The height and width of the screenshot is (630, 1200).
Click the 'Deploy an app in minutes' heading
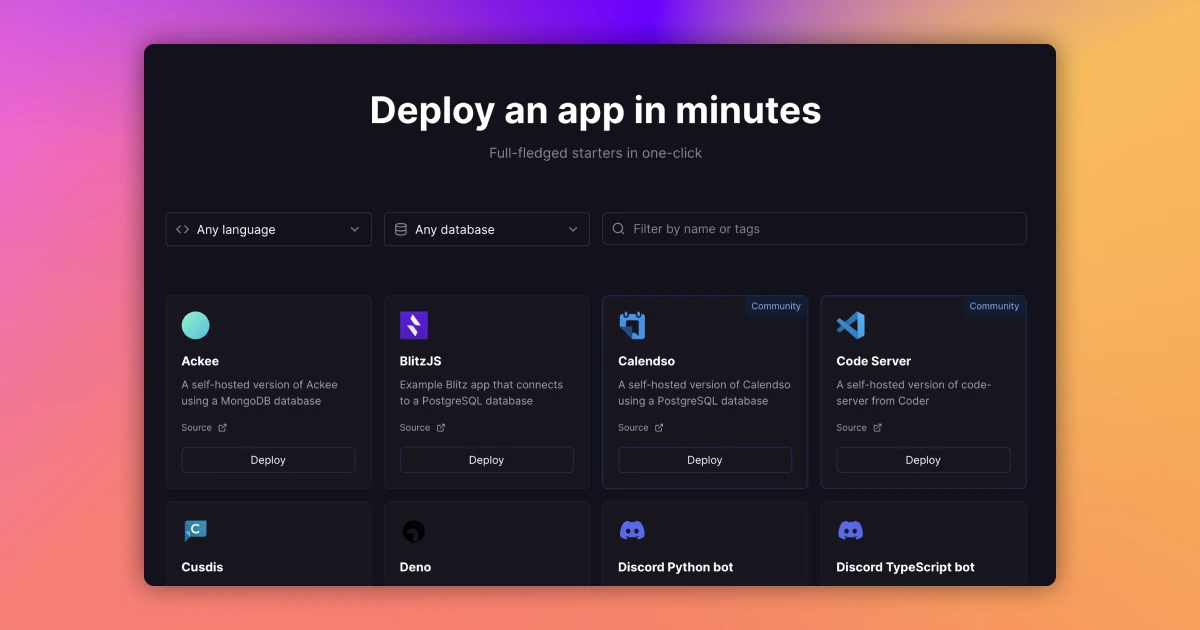[x=596, y=110]
